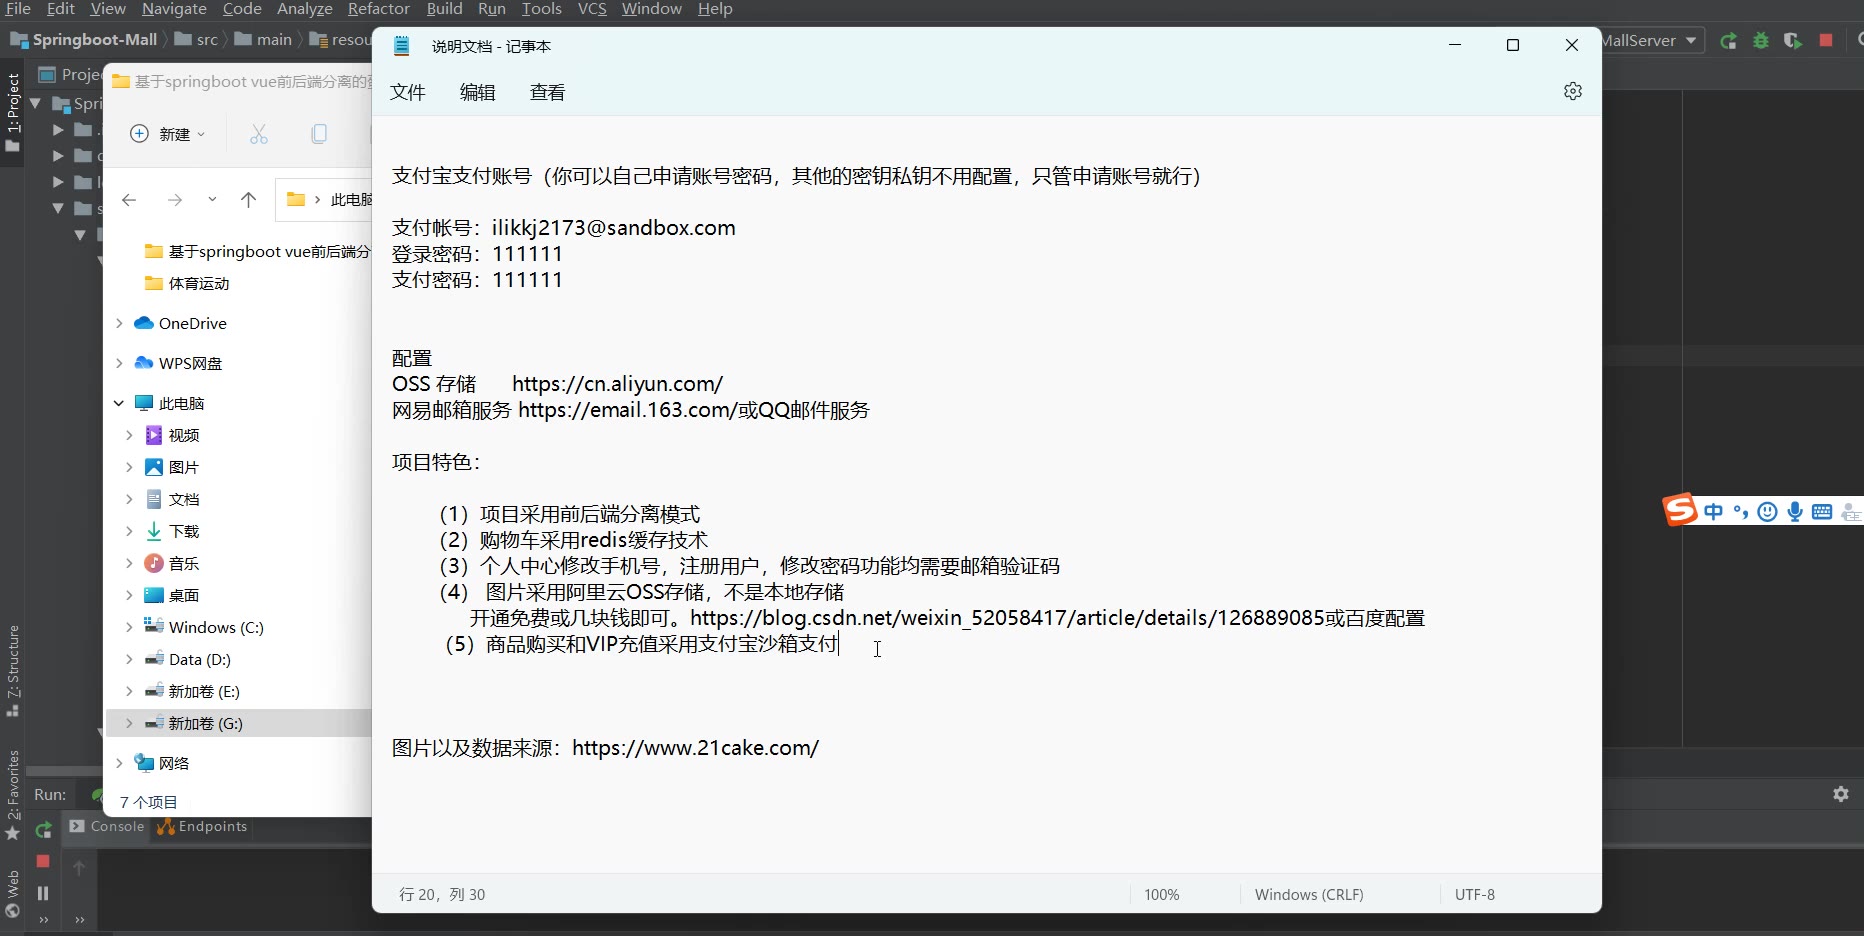Open IntelliJ Refactor menu

[x=379, y=9]
